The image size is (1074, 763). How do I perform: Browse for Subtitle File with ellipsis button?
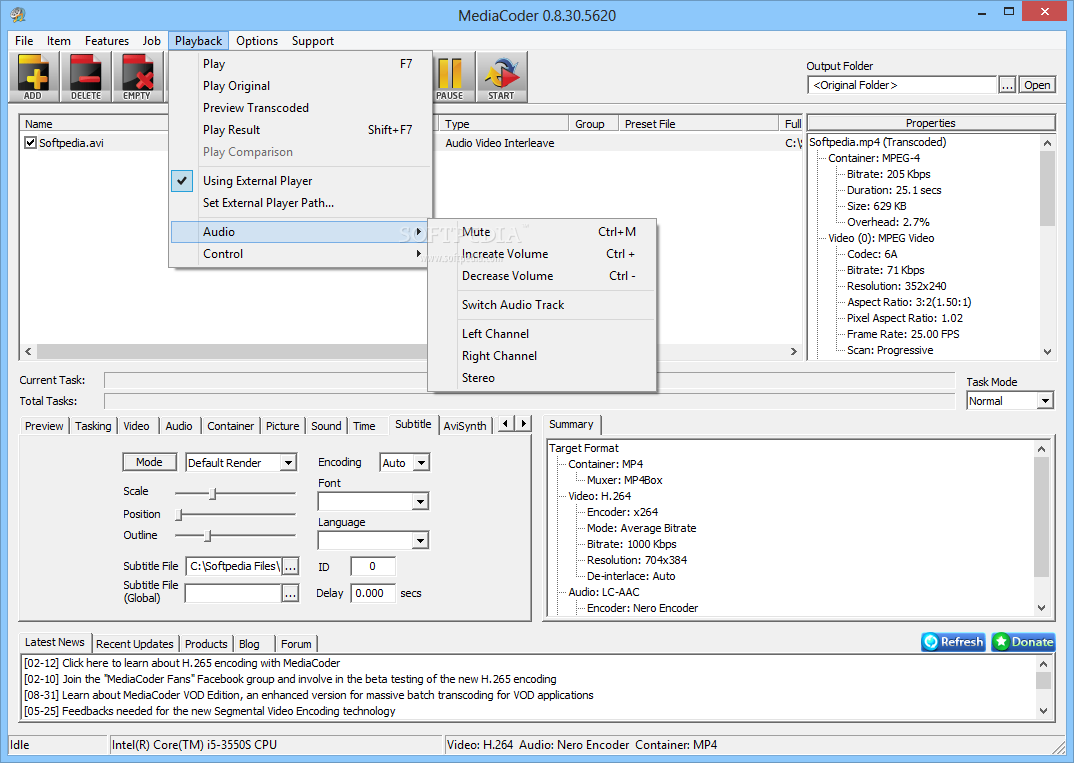pyautogui.click(x=290, y=566)
